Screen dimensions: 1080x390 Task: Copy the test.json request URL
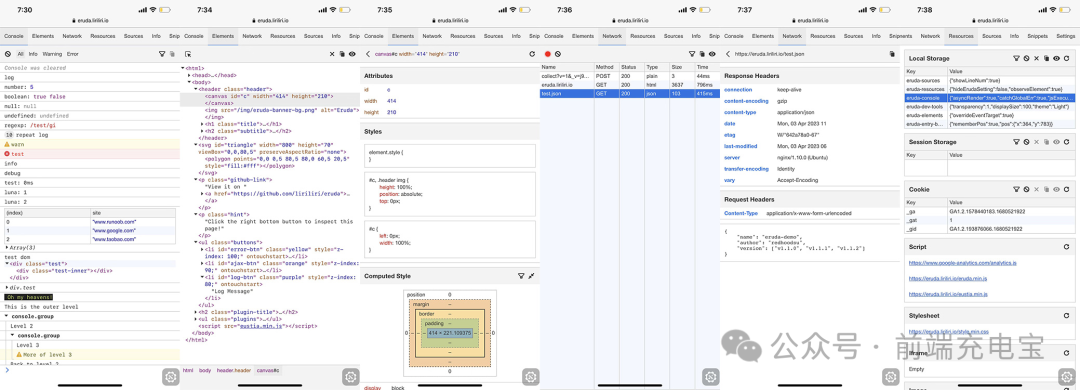pyautogui.click(x=893, y=53)
